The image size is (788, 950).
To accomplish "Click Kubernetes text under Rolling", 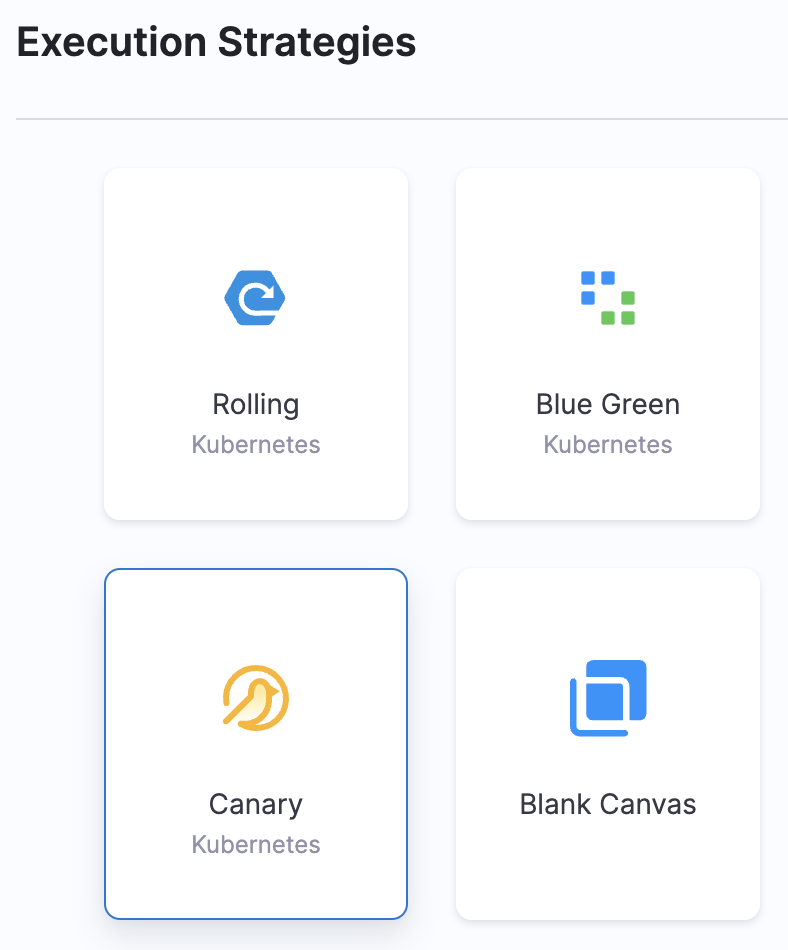I will click(256, 445).
